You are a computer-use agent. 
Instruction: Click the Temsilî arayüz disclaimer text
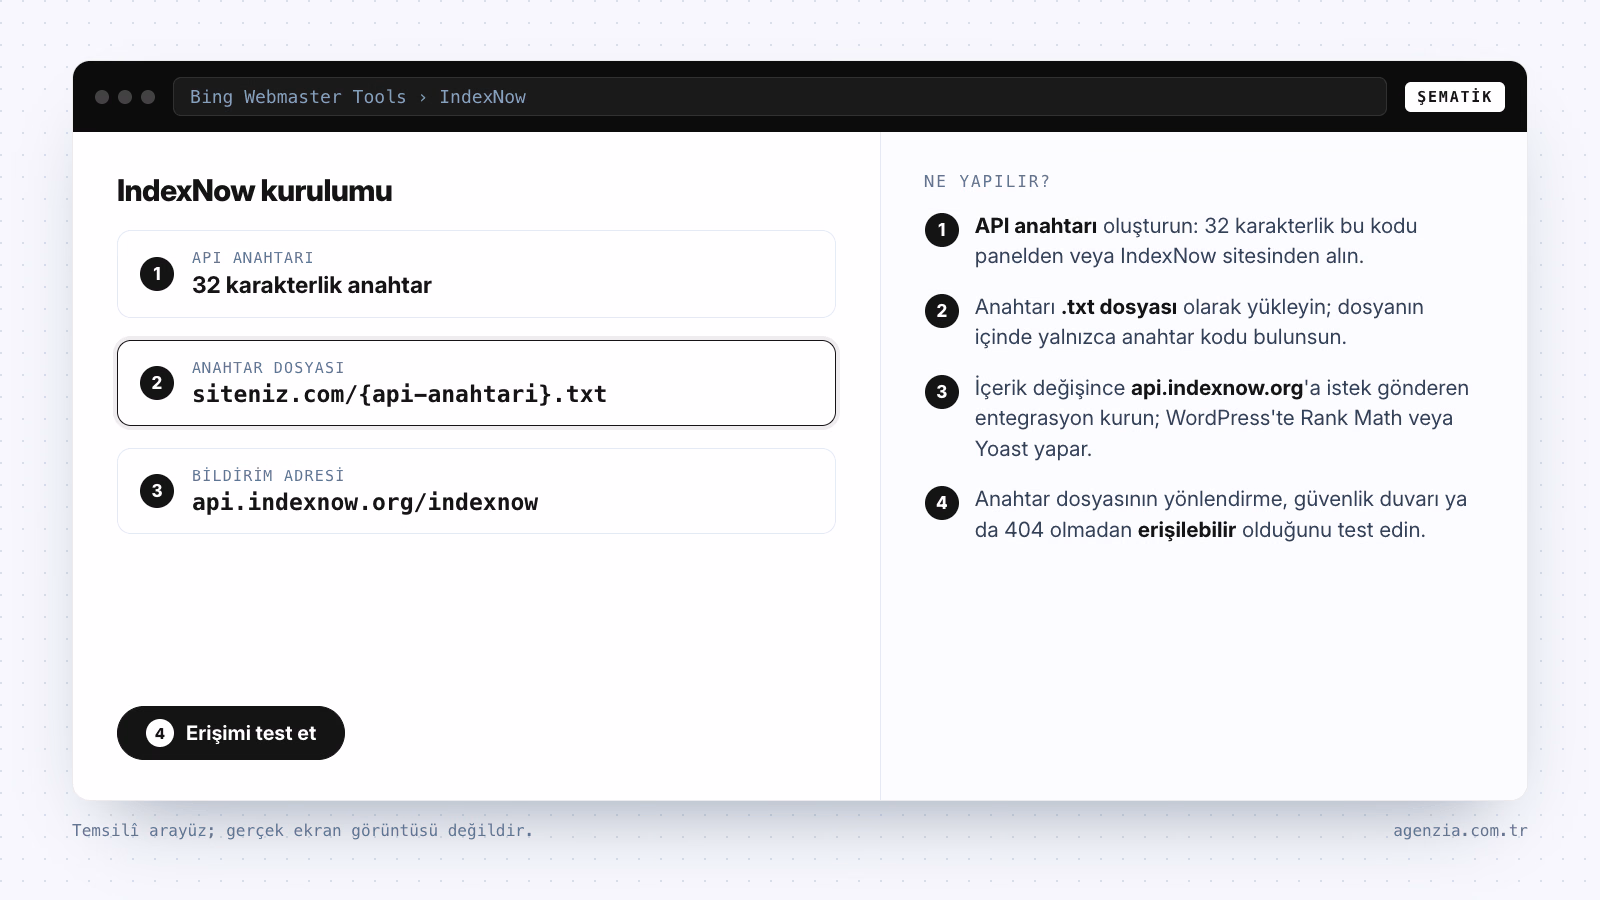302,830
